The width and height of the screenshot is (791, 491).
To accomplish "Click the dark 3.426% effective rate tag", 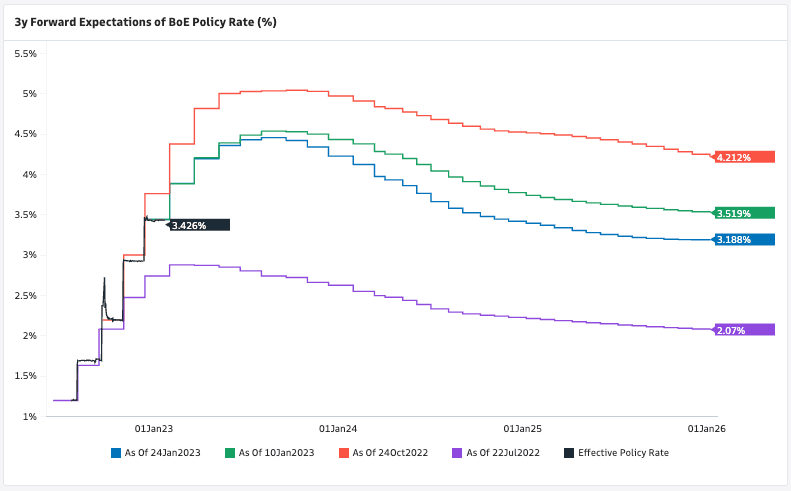I will coord(200,225).
